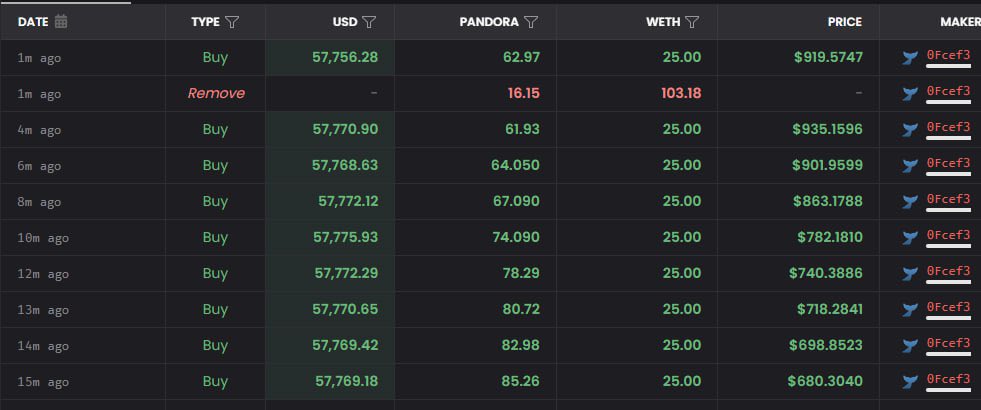Select PANDORA amount 82.98
Image resolution: width=981 pixels, height=410 pixels.
tap(521, 346)
